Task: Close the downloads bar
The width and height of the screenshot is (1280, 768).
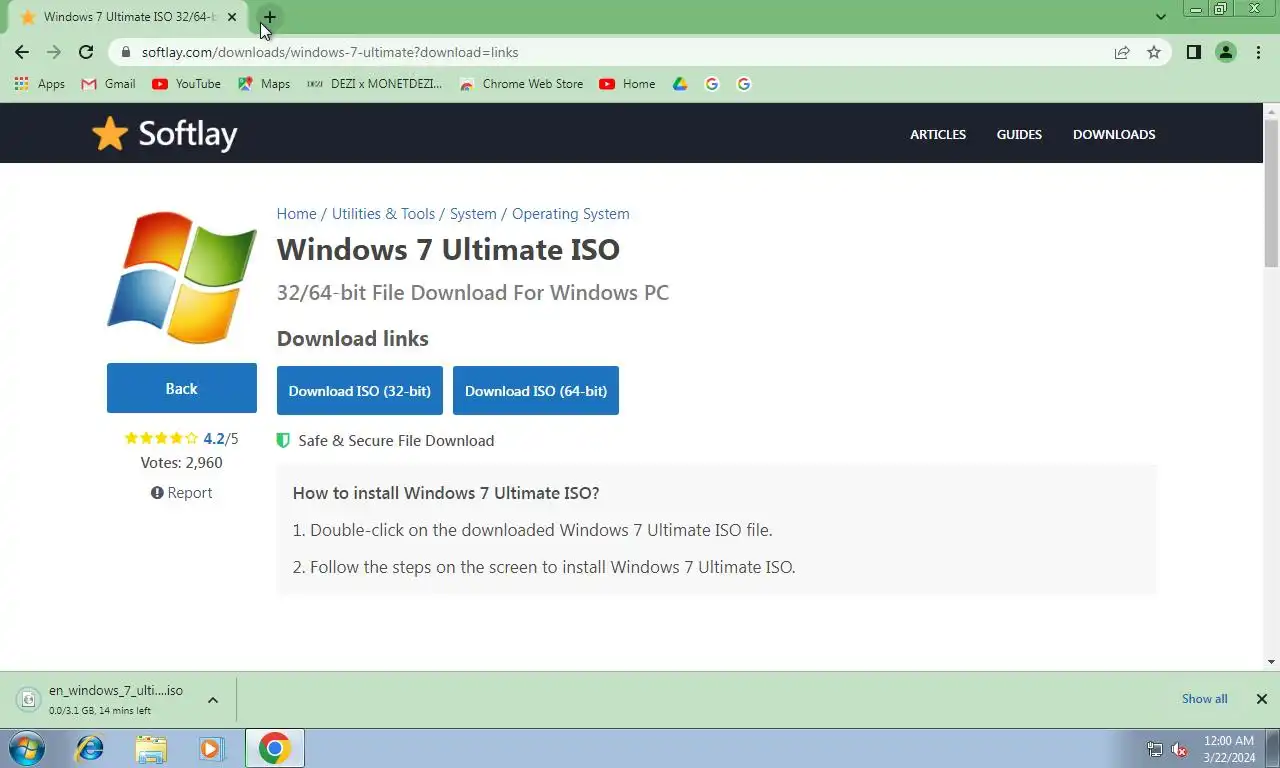Action: point(1261,699)
